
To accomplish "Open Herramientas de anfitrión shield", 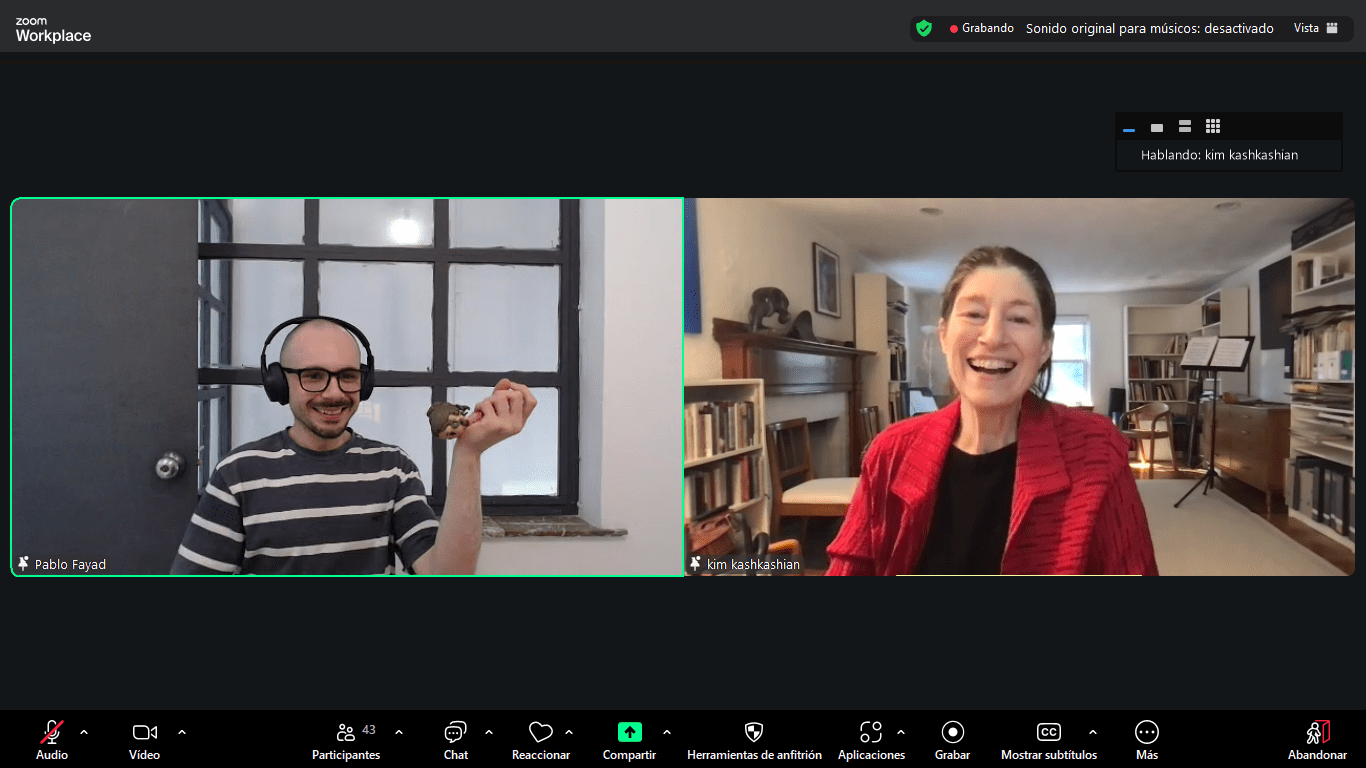I will (754, 733).
